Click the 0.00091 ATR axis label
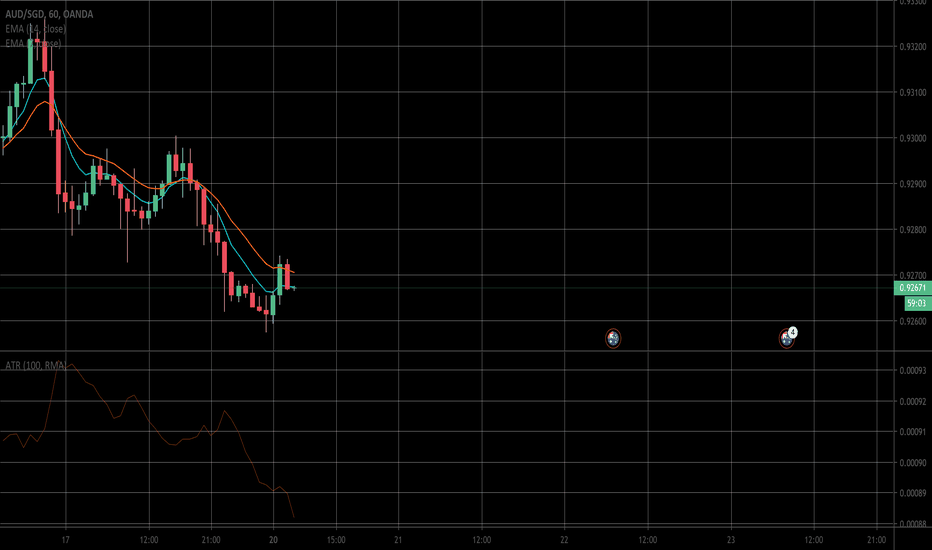932x550 pixels. [912, 432]
